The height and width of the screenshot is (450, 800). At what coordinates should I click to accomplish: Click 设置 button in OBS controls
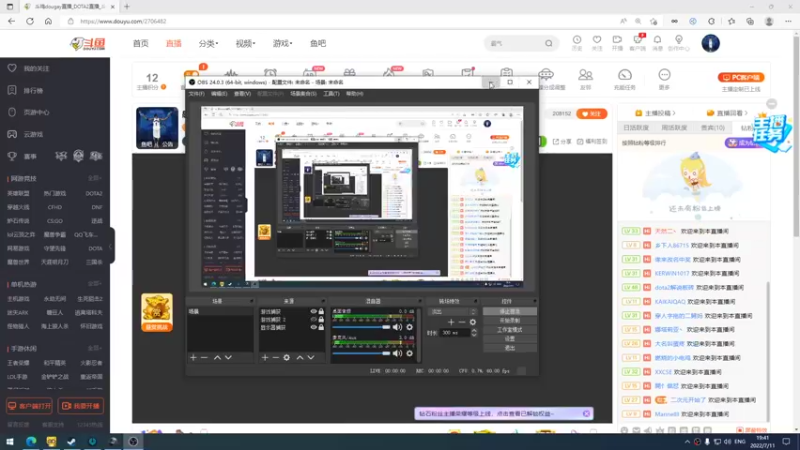coord(510,339)
